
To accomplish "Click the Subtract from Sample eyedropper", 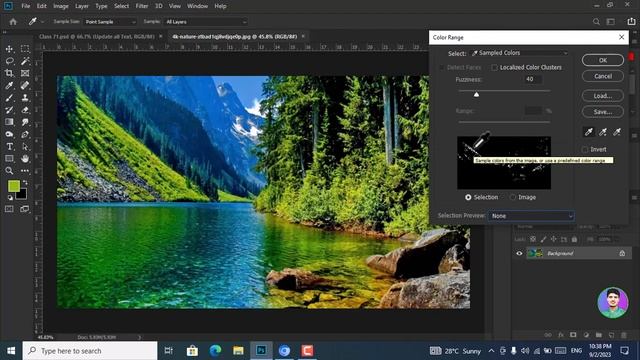I will 617,132.
